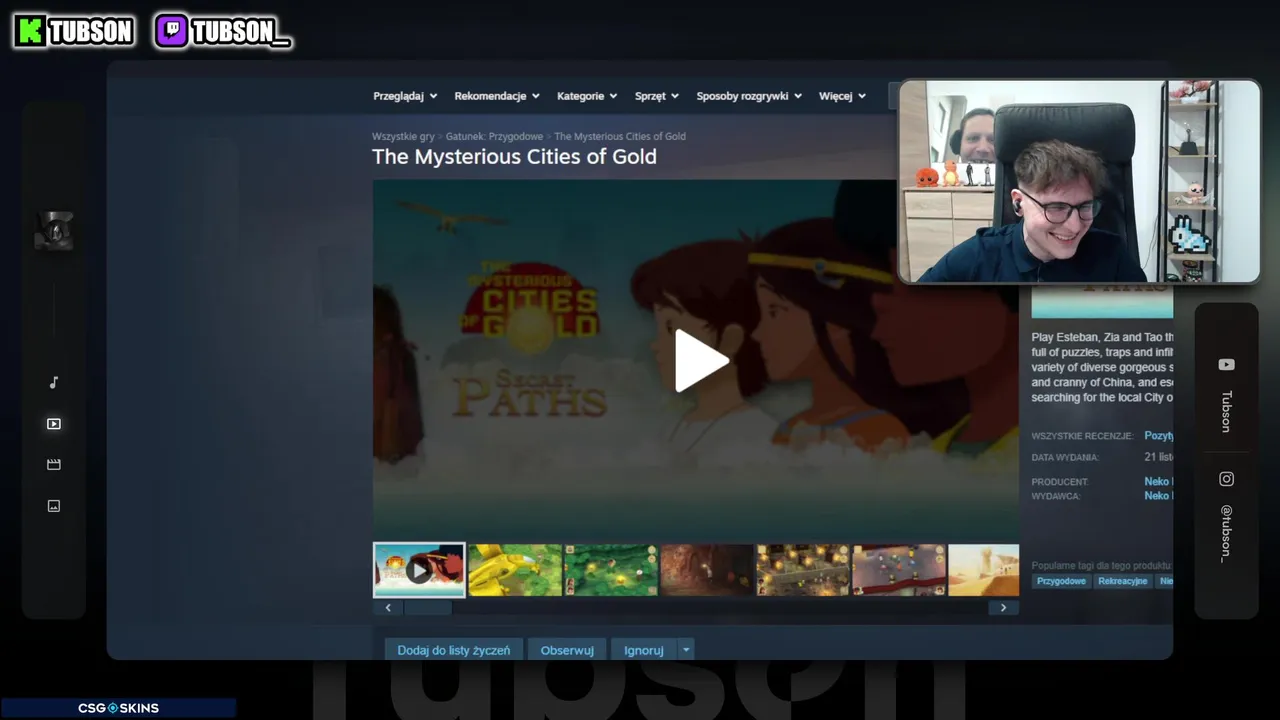Open the Instagram icon in right panel
The height and width of the screenshot is (720, 1280).
pyautogui.click(x=1226, y=479)
